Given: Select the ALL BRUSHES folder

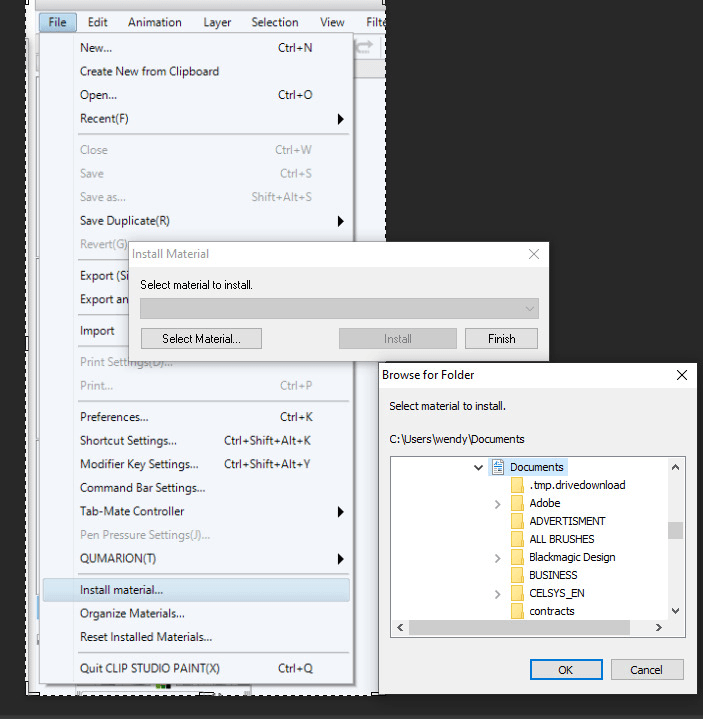Looking at the screenshot, I should (x=562, y=539).
